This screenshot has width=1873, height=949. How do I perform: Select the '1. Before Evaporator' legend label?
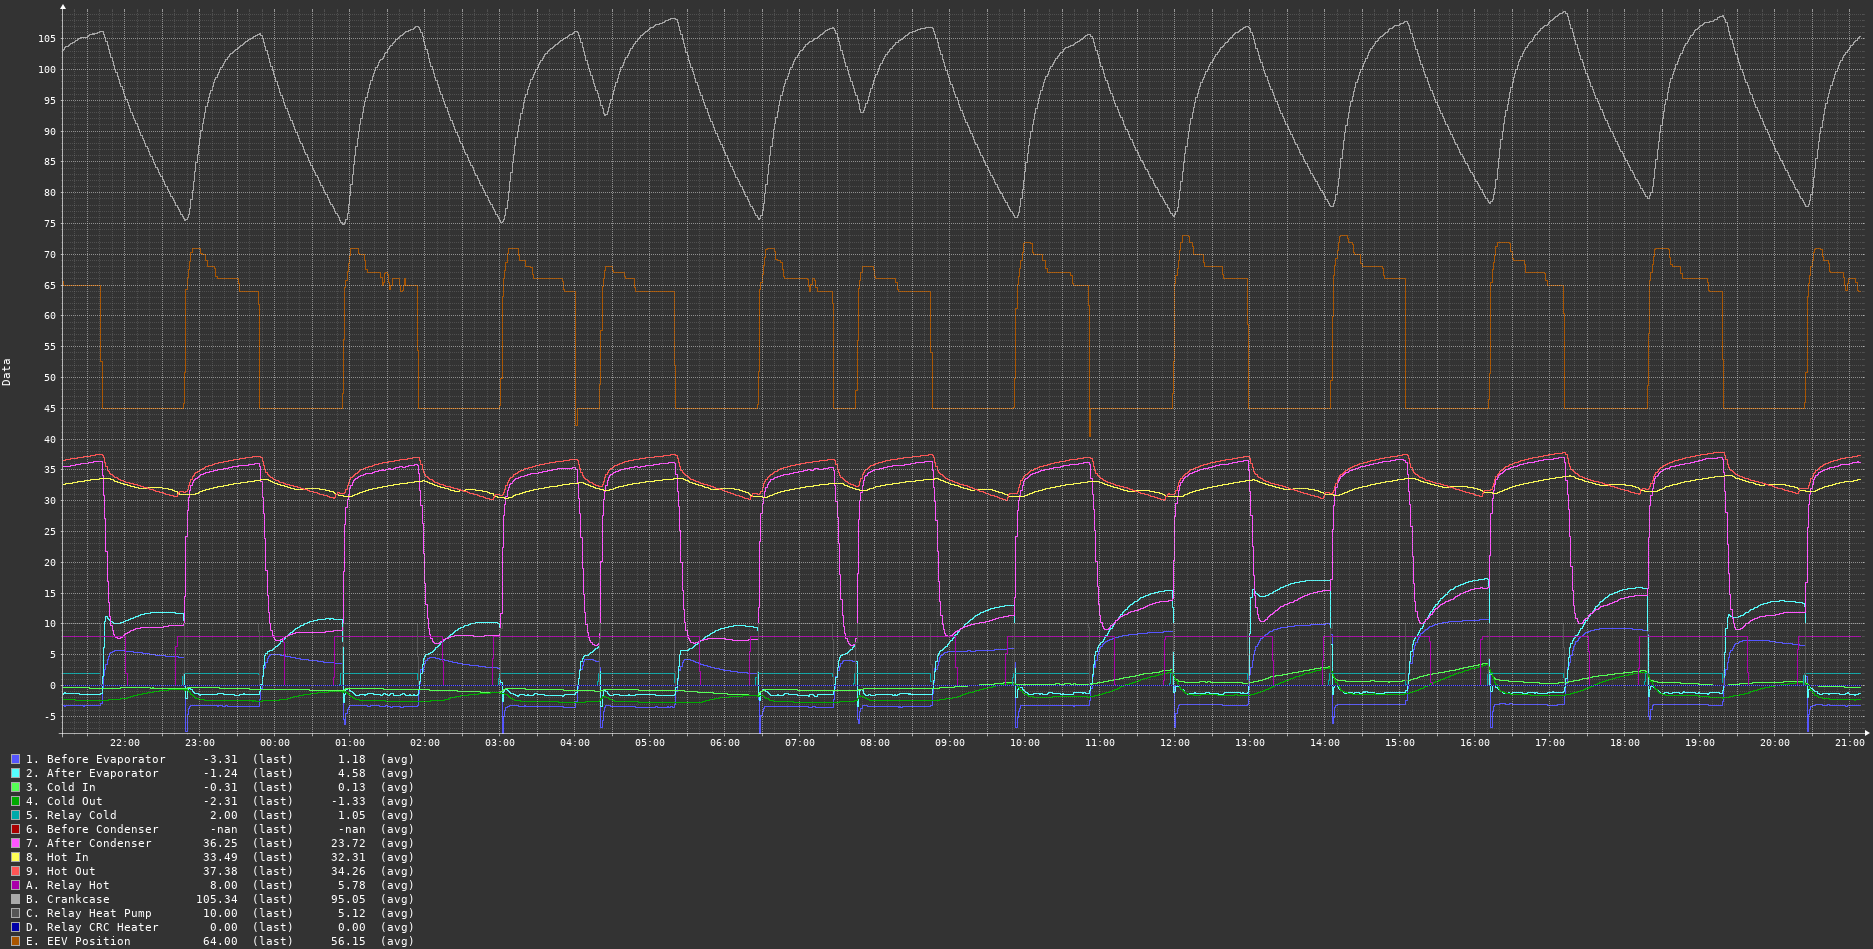click(96, 759)
